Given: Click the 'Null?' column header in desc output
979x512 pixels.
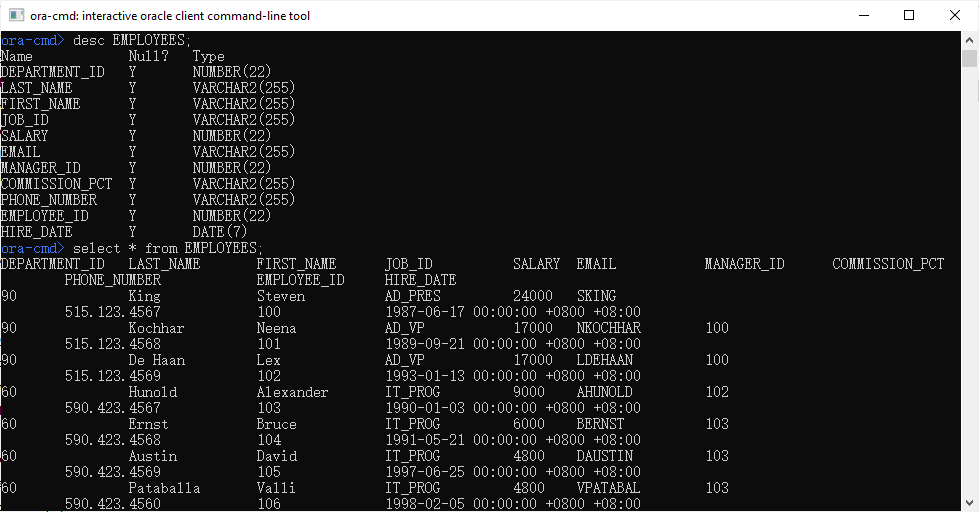Looking at the screenshot, I should pyautogui.click(x=148, y=56).
